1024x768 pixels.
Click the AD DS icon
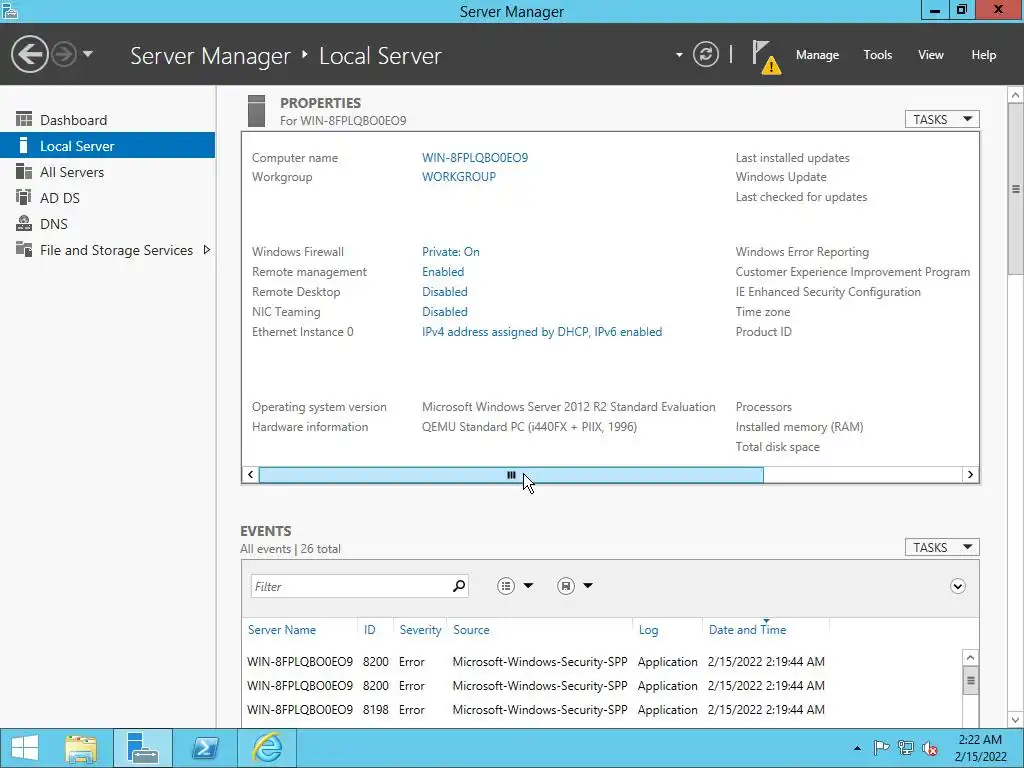click(24, 197)
